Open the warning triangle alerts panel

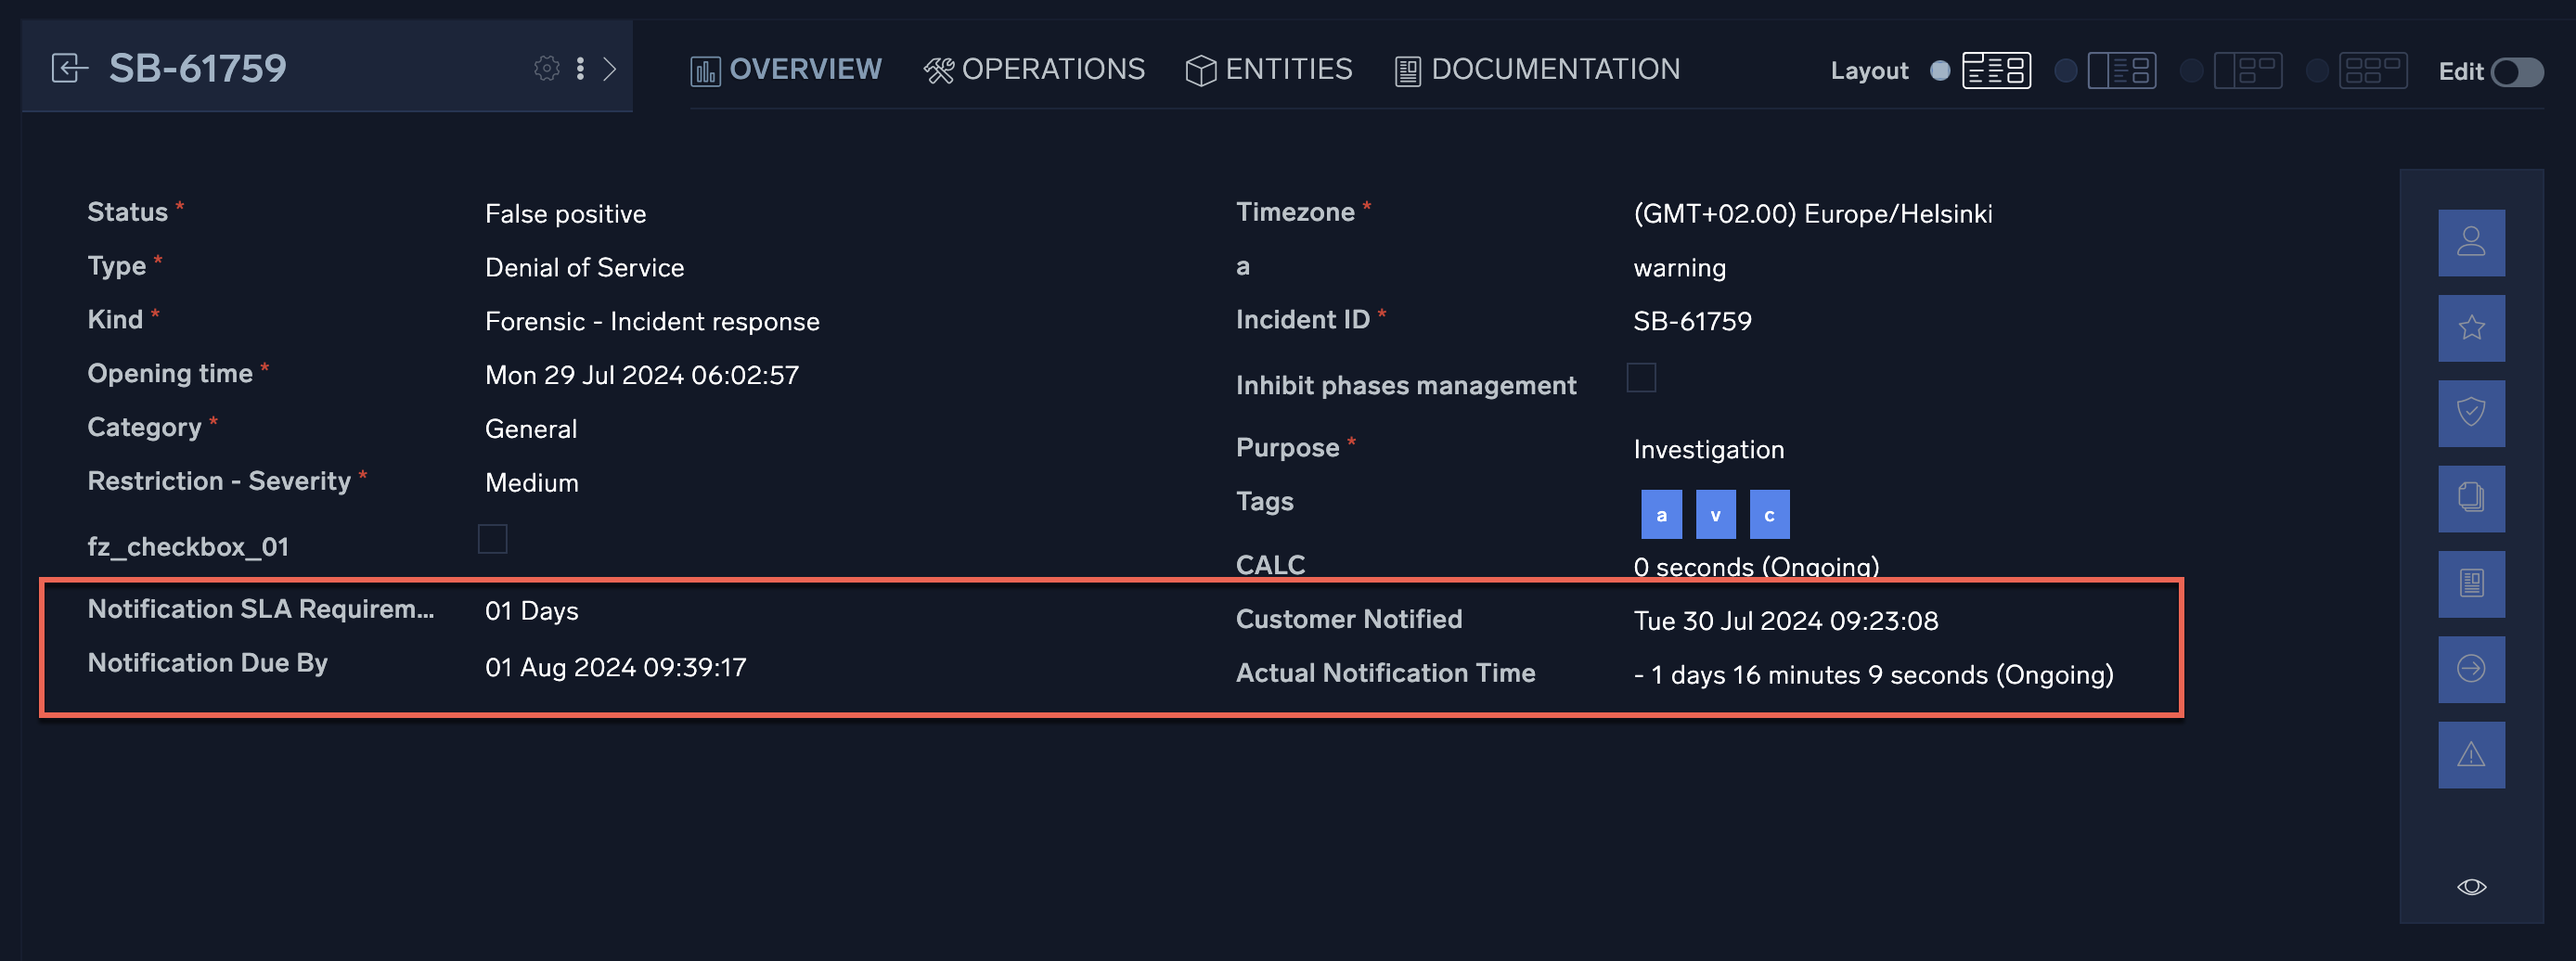click(x=2471, y=755)
